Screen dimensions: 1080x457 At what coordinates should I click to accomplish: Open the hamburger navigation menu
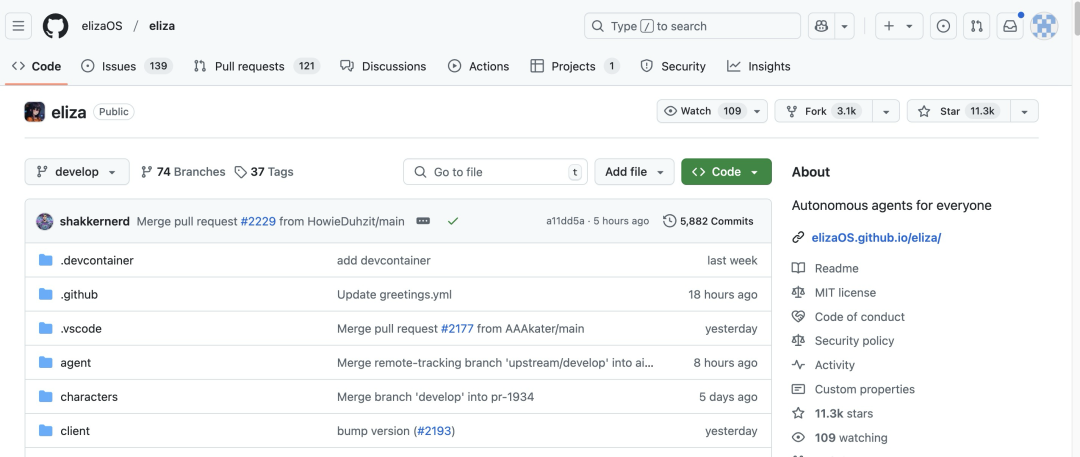pyautogui.click(x=21, y=26)
